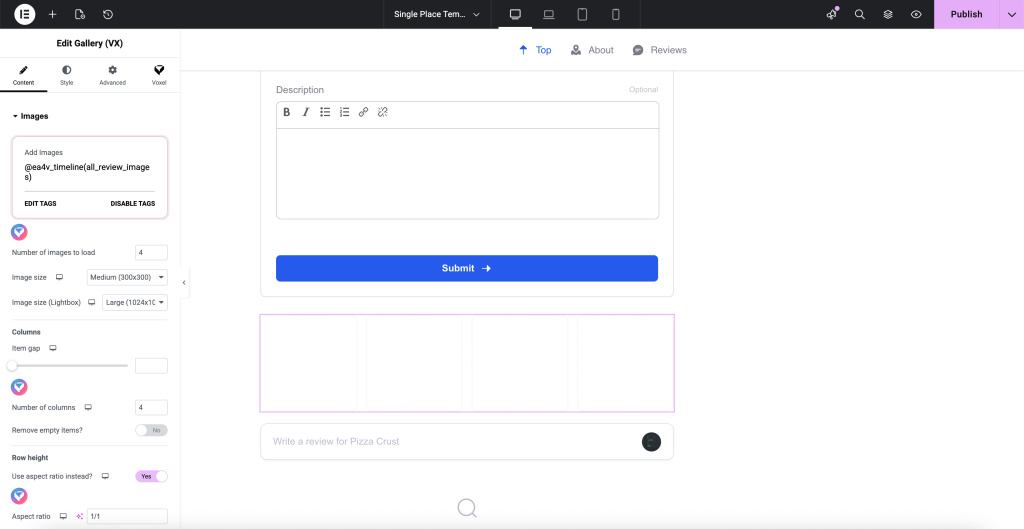
Task: Click the Item gap slider
Action: pos(70,366)
